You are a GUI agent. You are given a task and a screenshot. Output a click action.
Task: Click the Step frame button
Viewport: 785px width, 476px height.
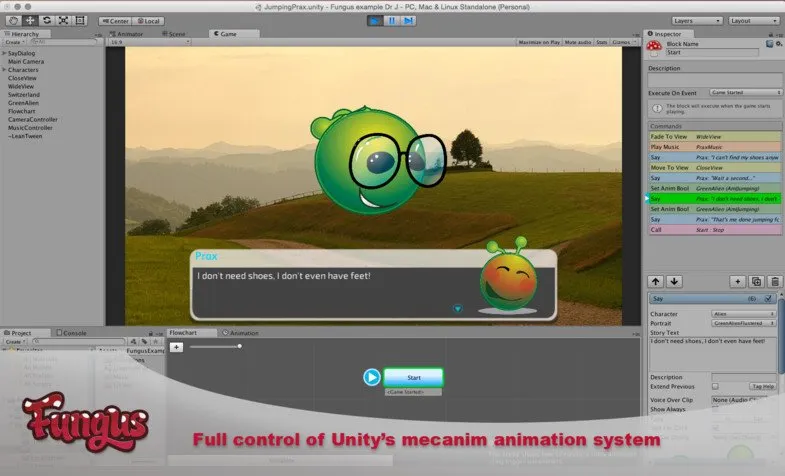[x=408, y=21]
